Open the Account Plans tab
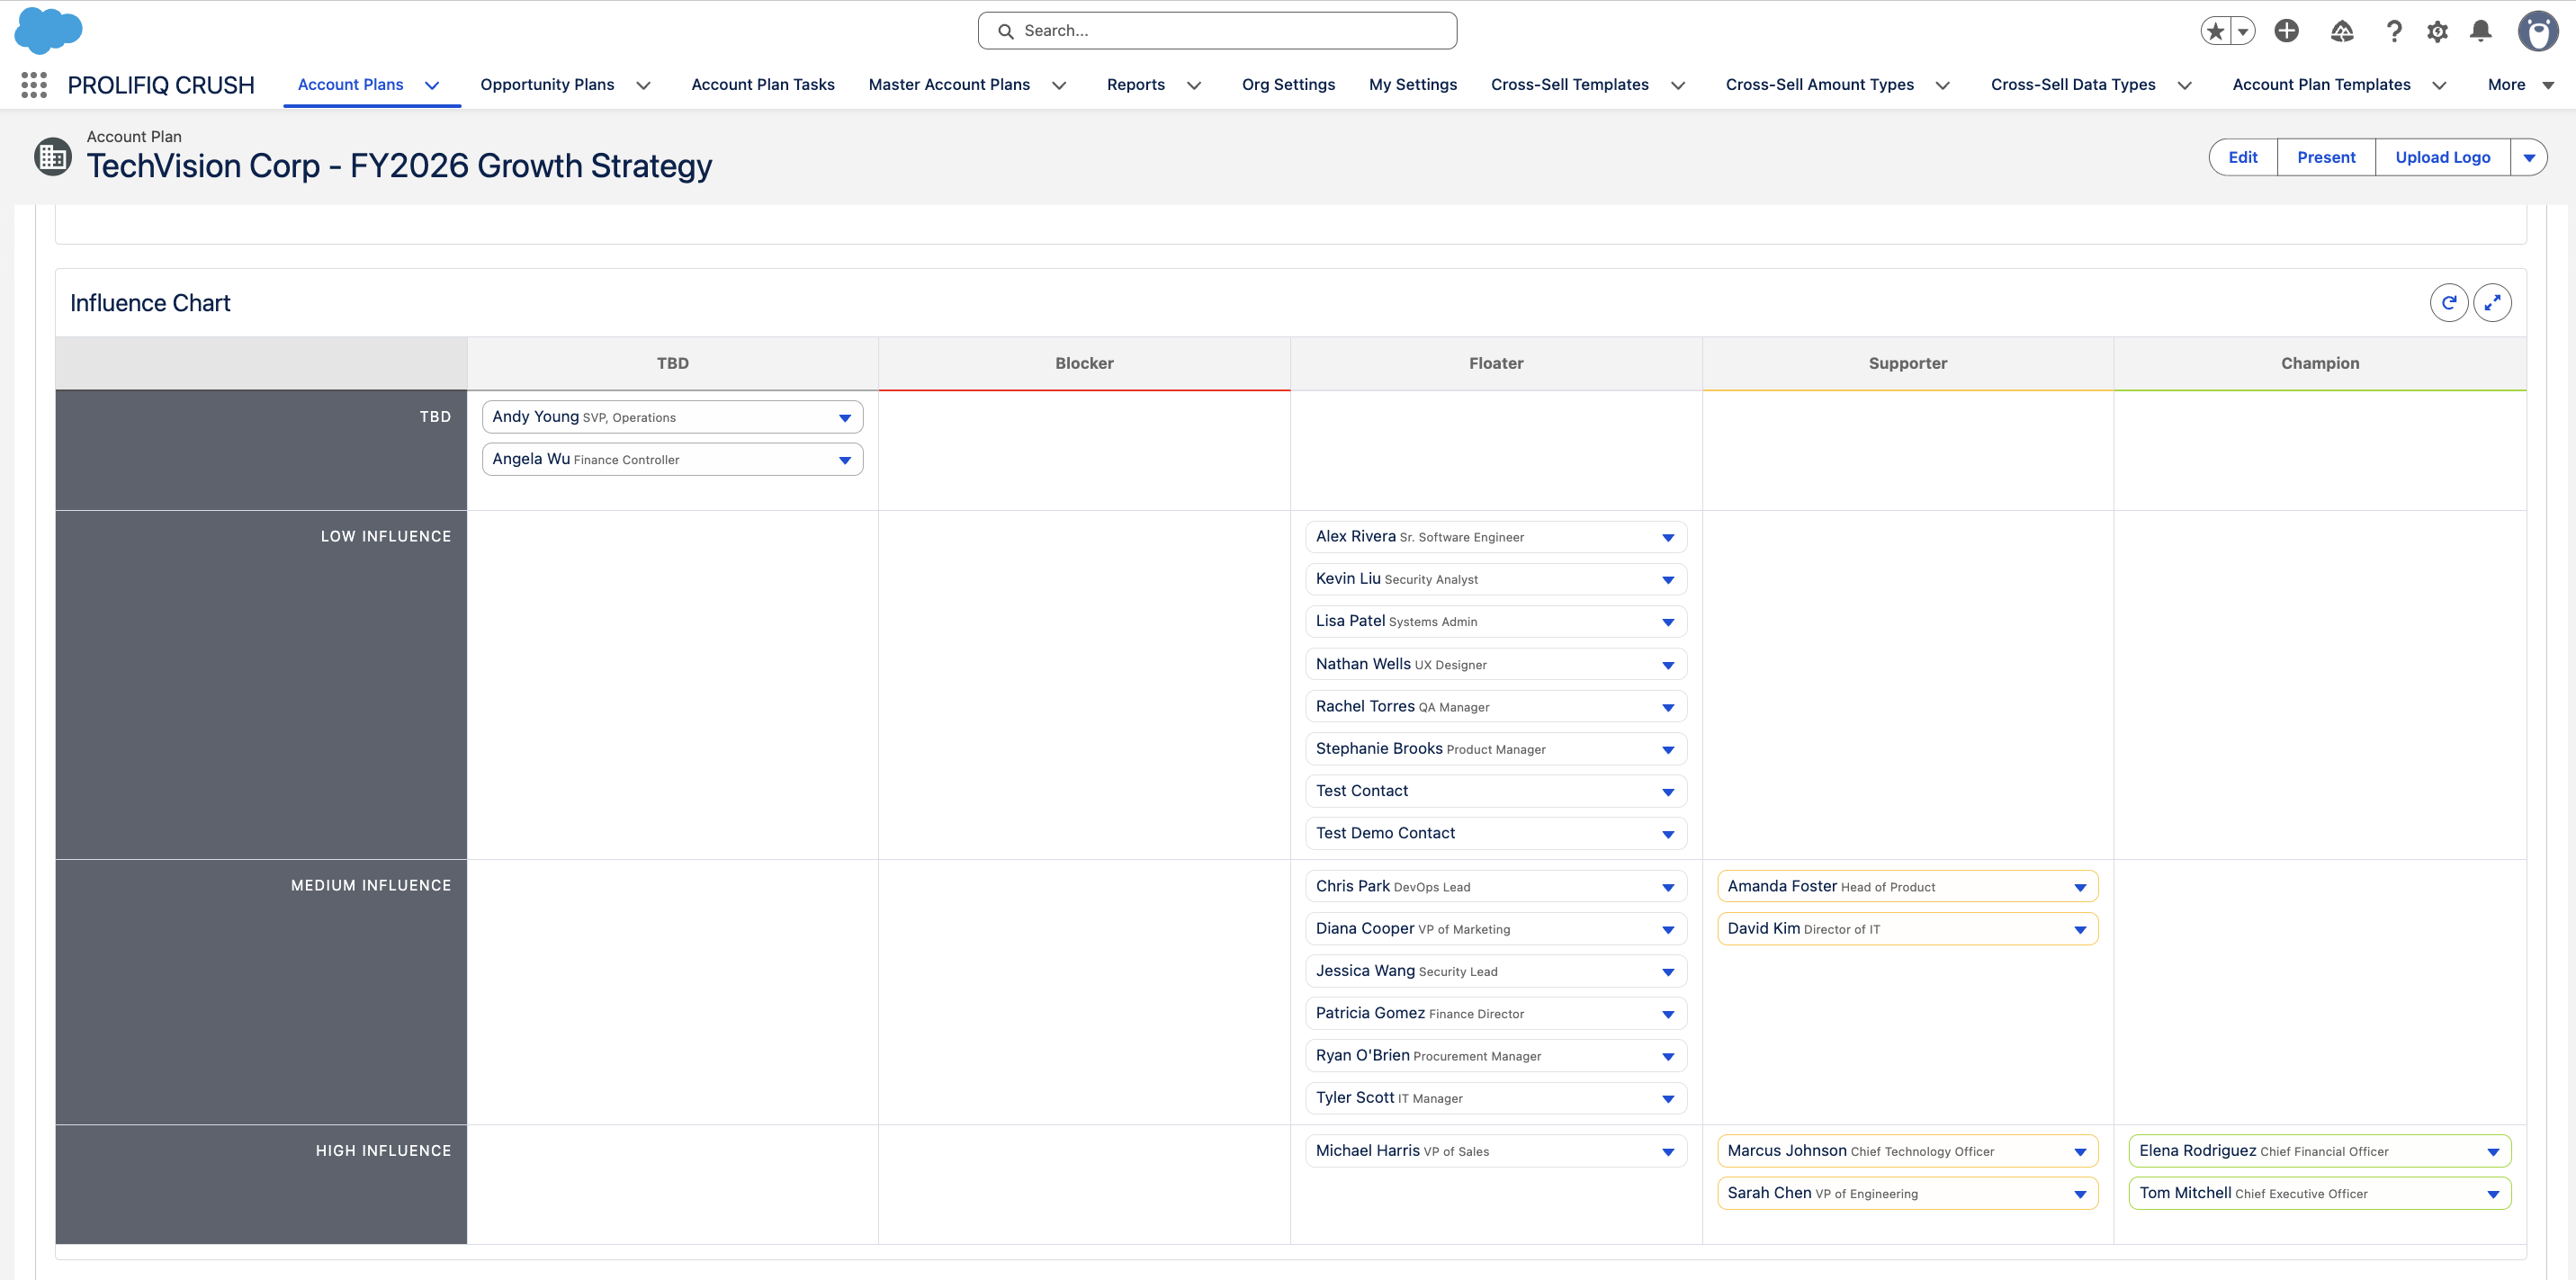 [x=350, y=85]
